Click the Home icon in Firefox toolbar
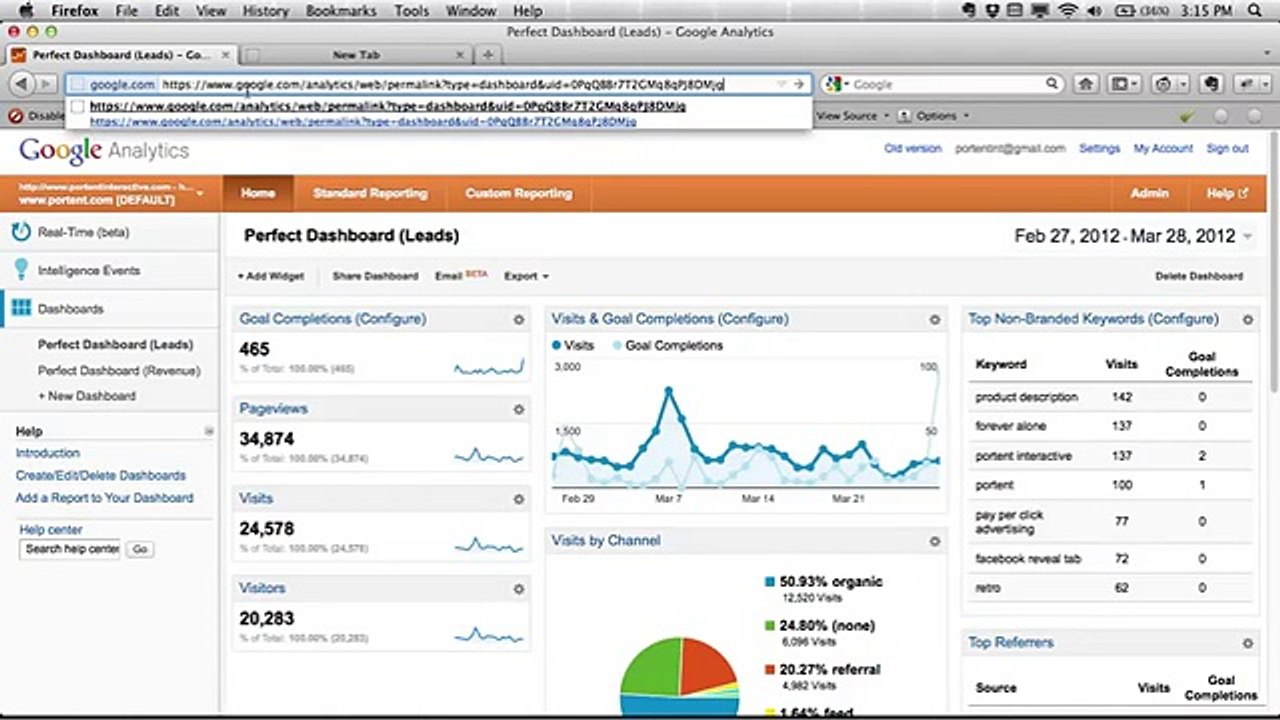The image size is (1280, 720). tap(1085, 85)
